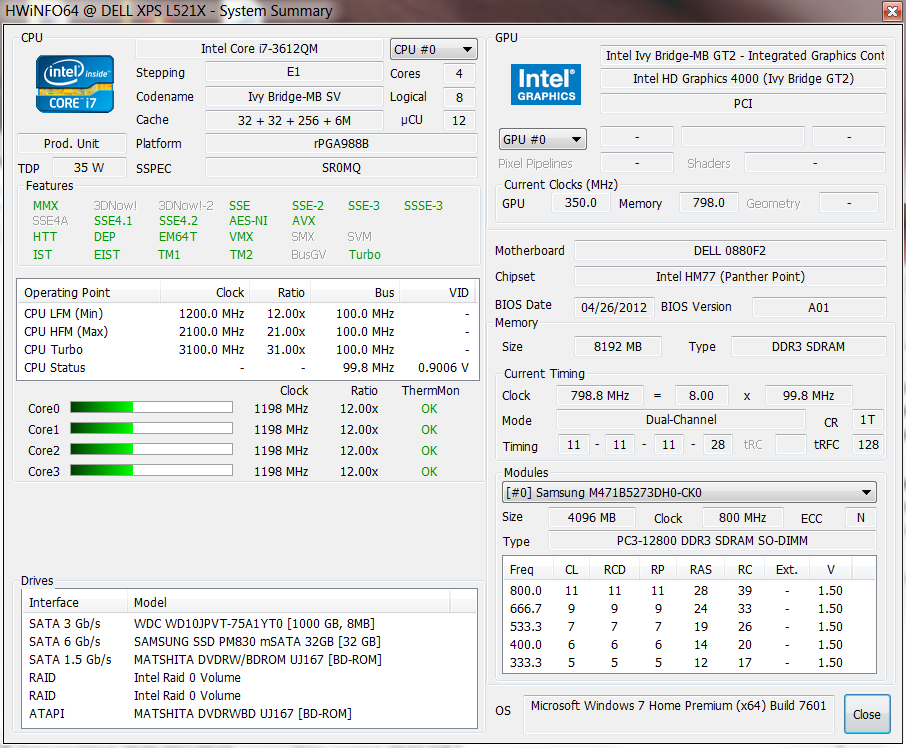Screen dimensions: 906x748
Task: Click the SSE4.2 feature label
Action: [x=178, y=221]
